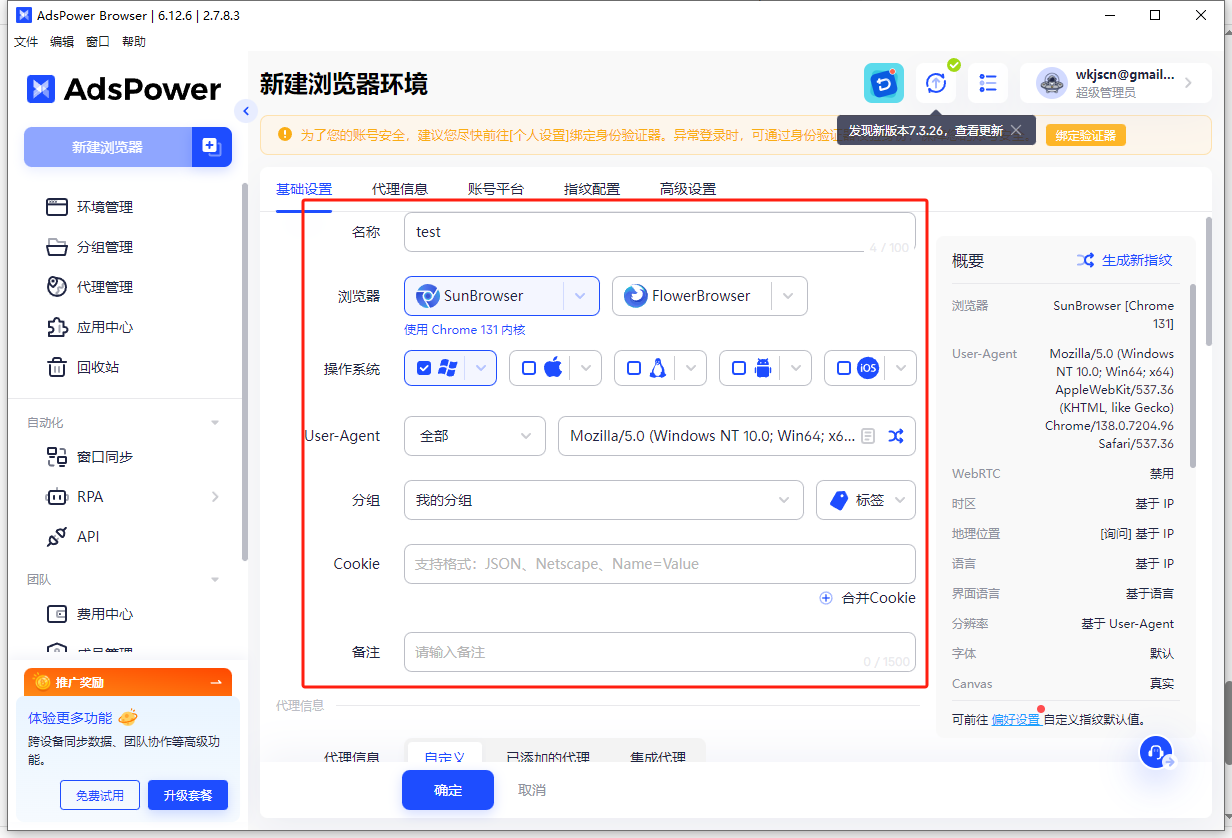Click the user avatar icon
Viewport: 1232px width, 838px height.
[1052, 83]
